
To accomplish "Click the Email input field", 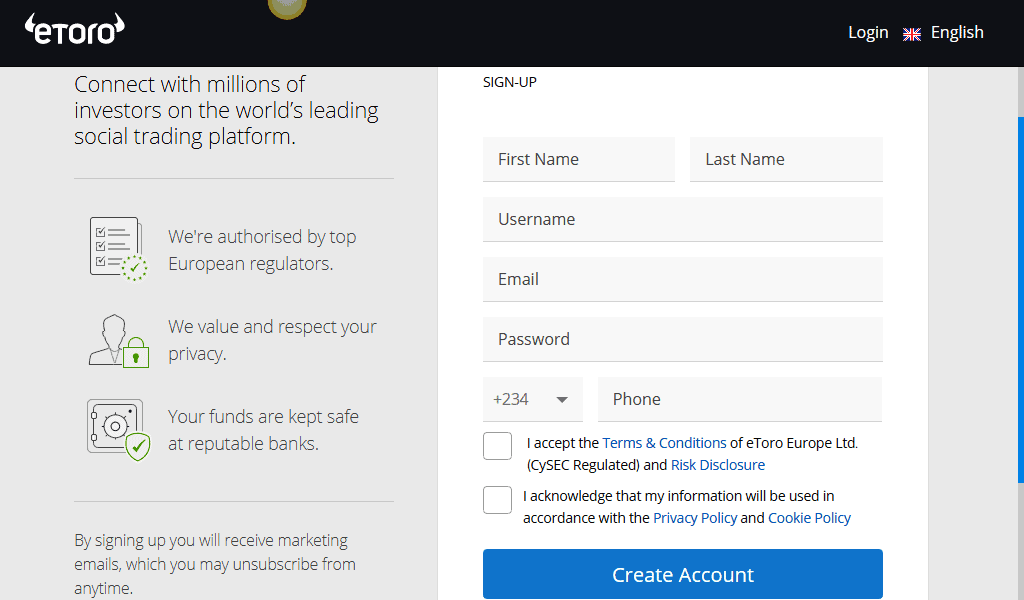I will 683,279.
